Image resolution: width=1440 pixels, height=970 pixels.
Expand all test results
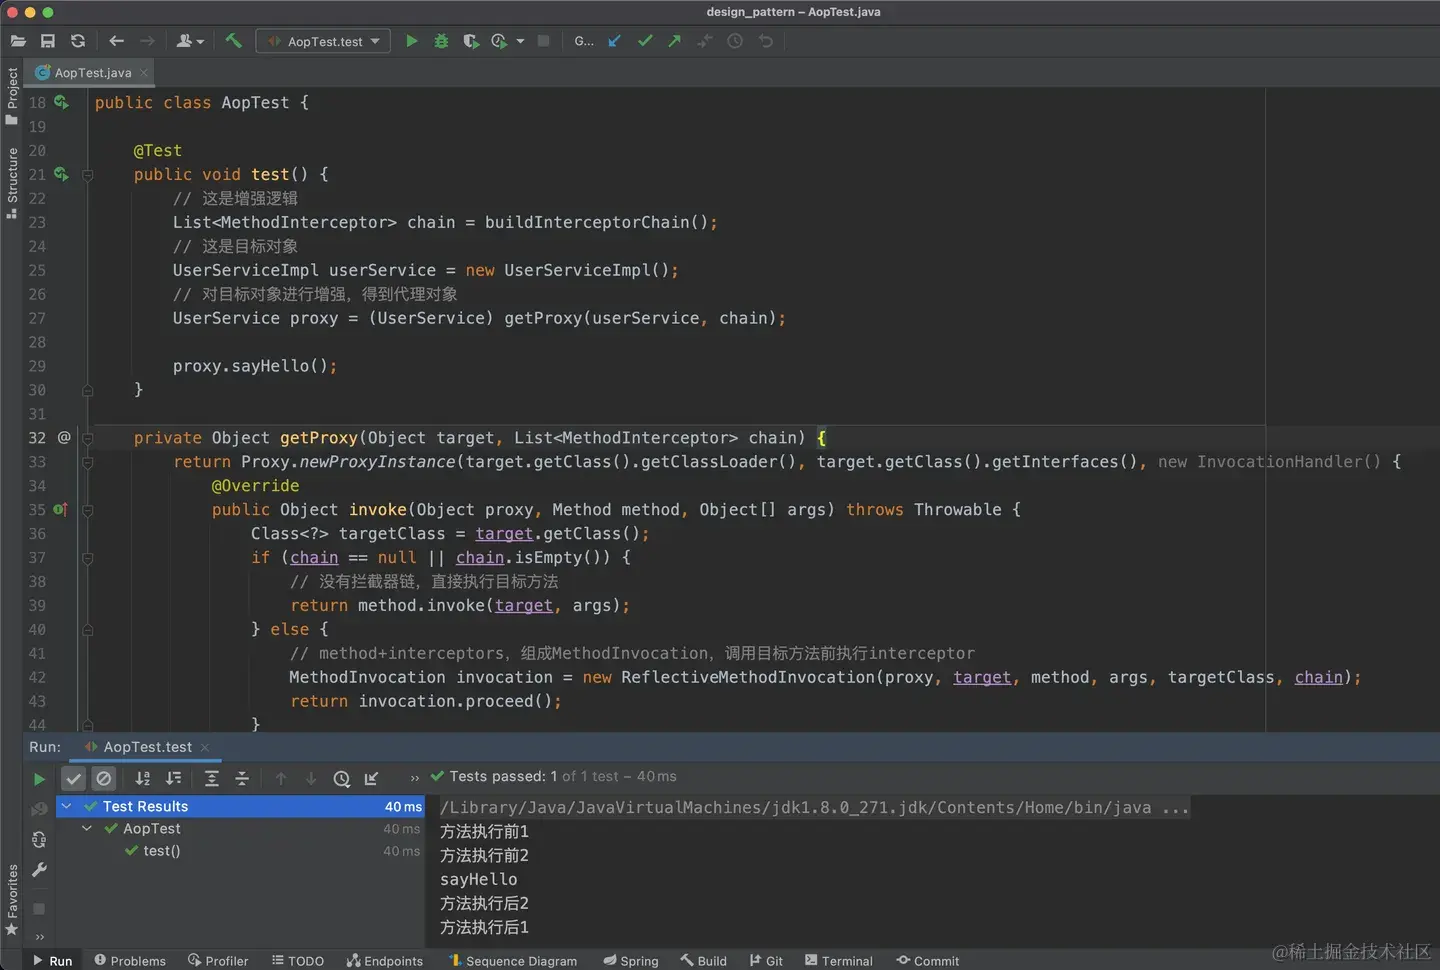tap(212, 778)
